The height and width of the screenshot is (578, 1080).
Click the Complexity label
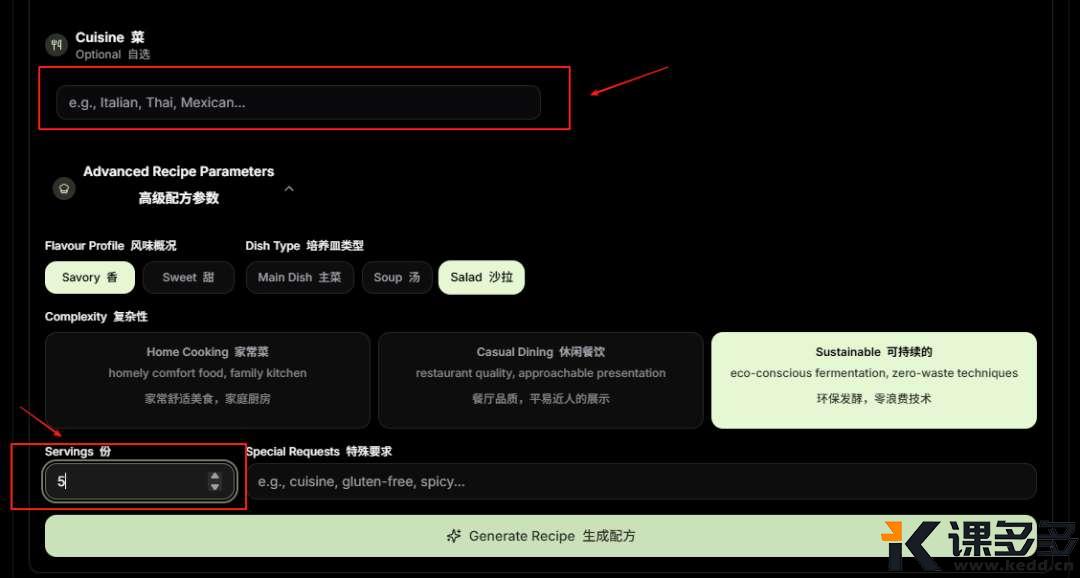[96, 317]
